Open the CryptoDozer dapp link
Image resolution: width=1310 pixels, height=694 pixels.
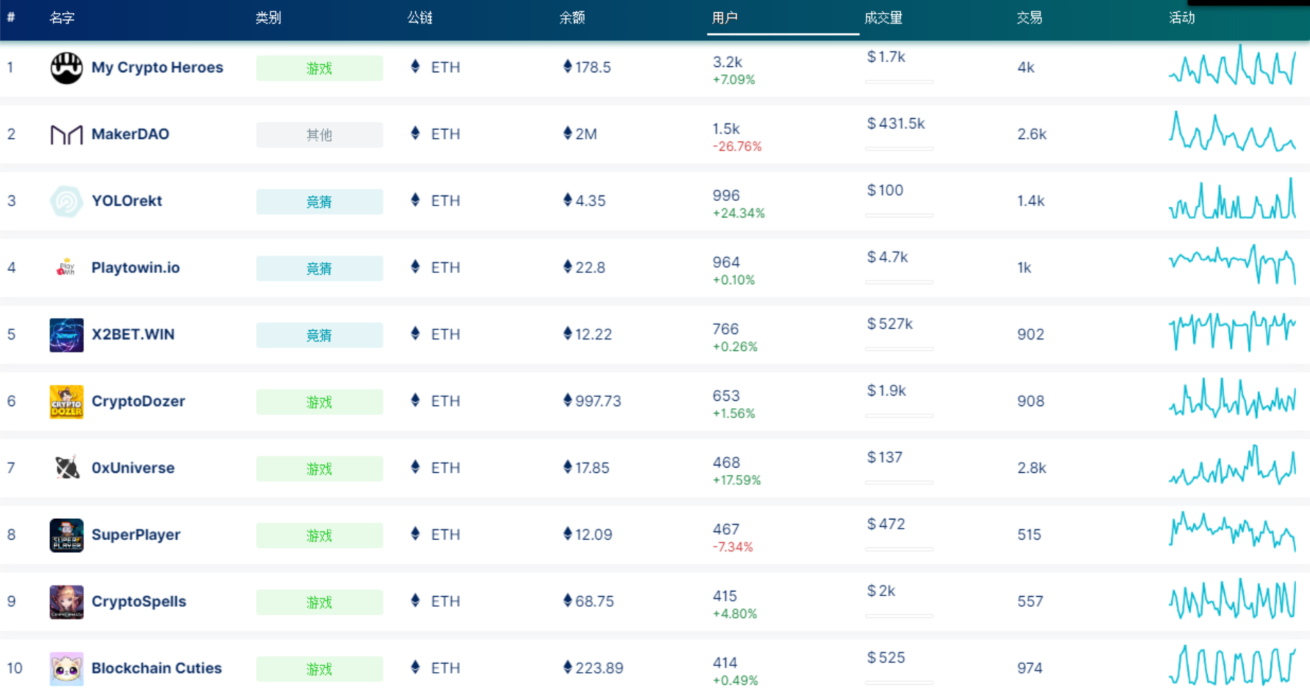click(138, 401)
